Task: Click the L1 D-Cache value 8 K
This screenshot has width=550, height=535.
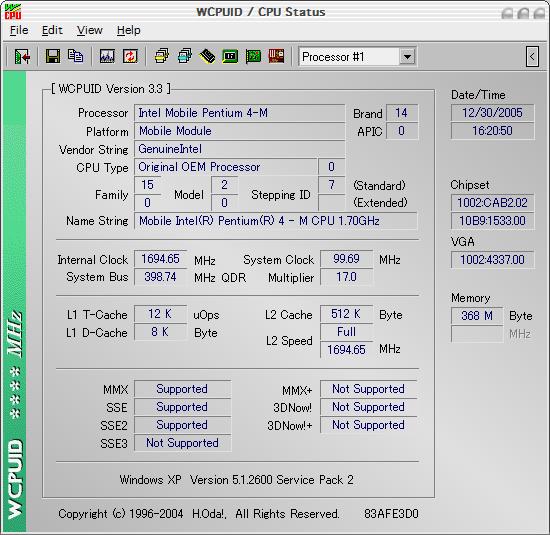Action: click(x=160, y=332)
